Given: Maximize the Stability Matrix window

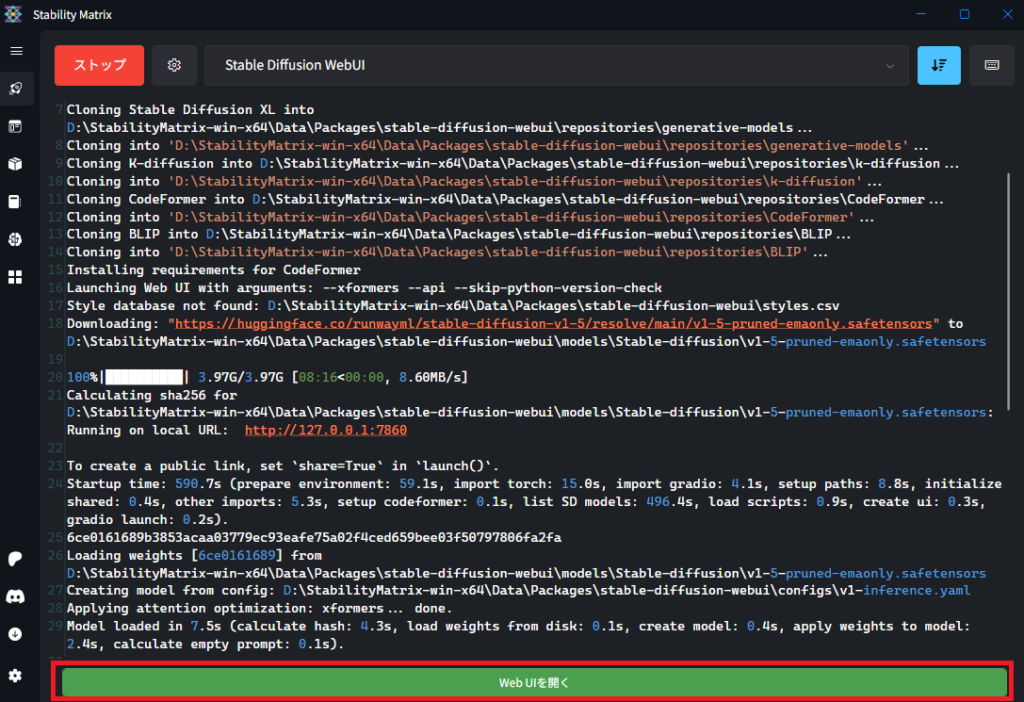Looking at the screenshot, I should pos(964,14).
